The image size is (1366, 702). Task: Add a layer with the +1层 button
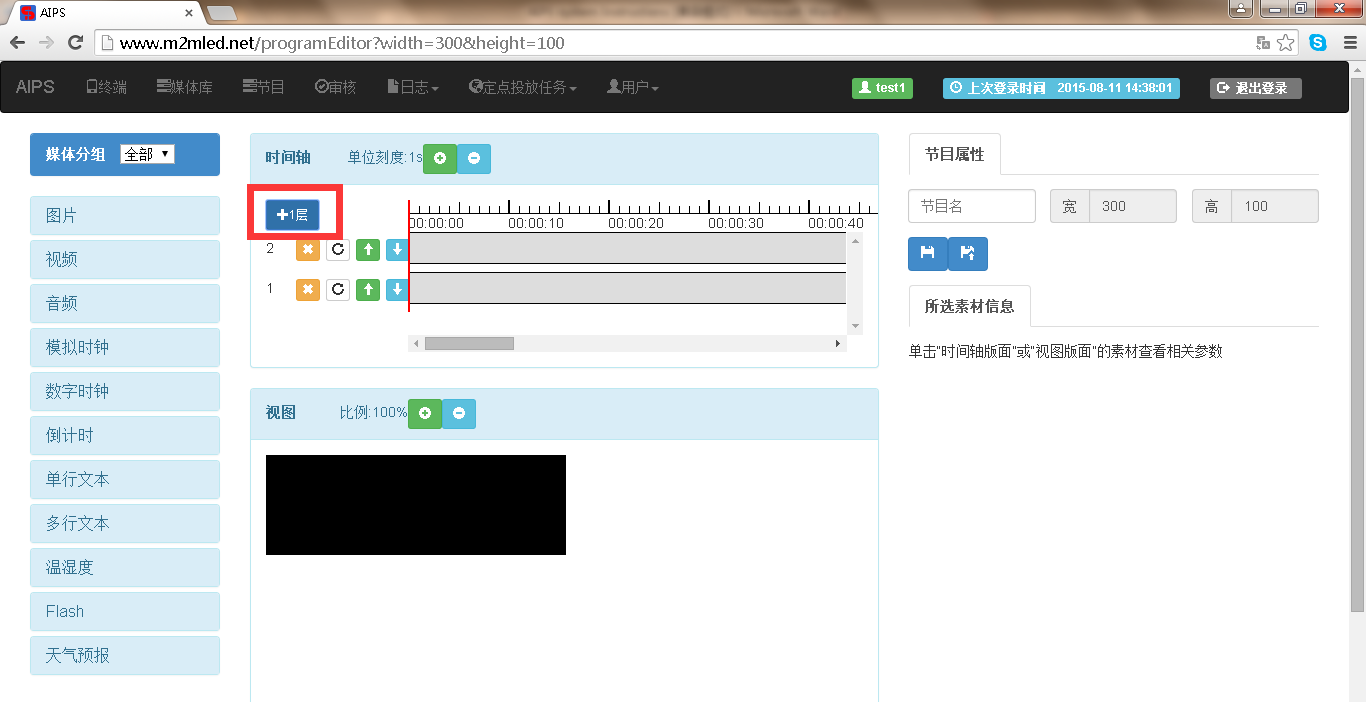click(x=293, y=214)
